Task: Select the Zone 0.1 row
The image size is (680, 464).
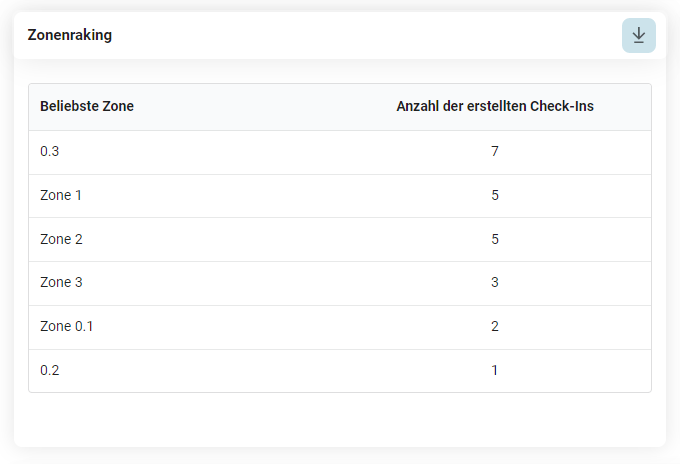Action: coord(340,326)
